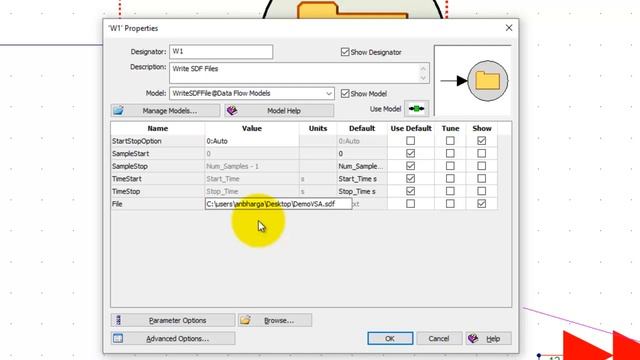Screen dimensions: 640x360
Task: Click the Advanced Options icon
Action: 118,338
